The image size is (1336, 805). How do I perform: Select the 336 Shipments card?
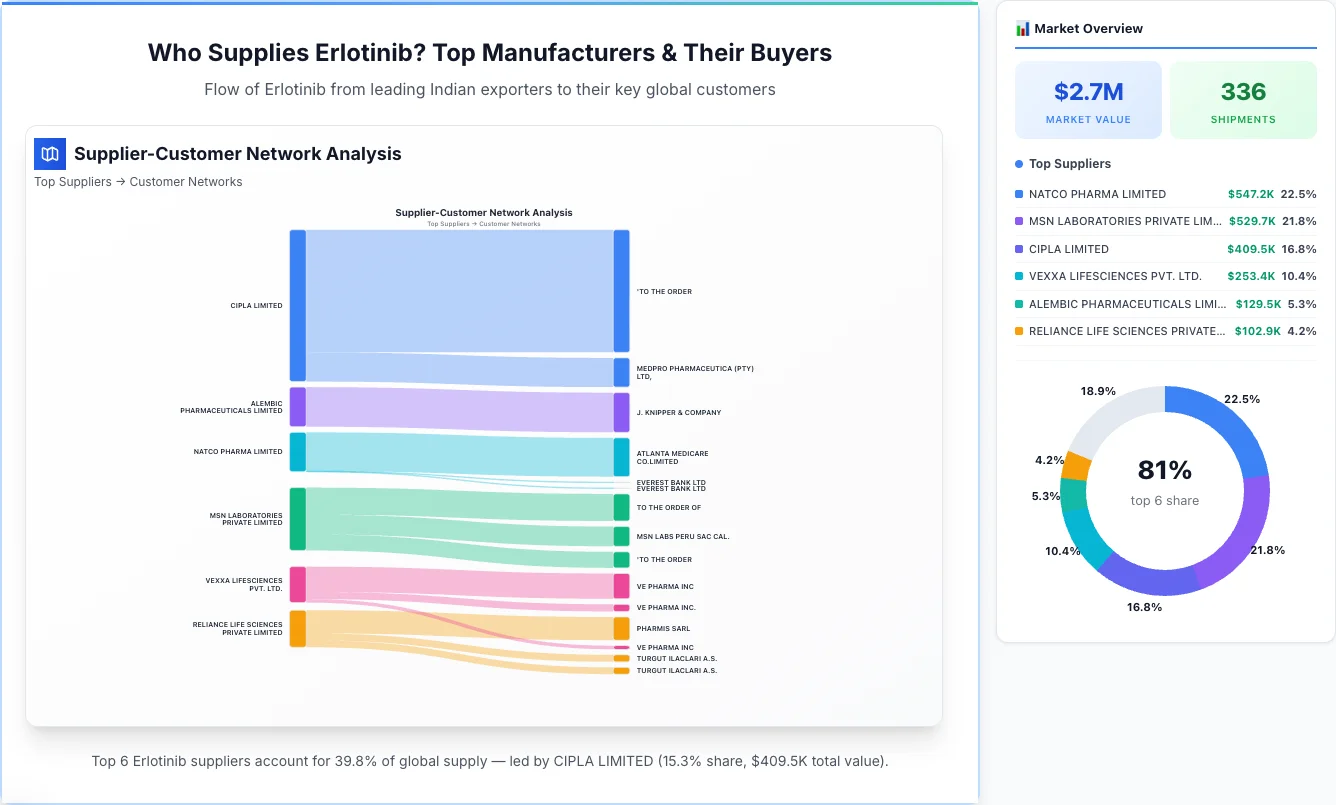click(1243, 99)
